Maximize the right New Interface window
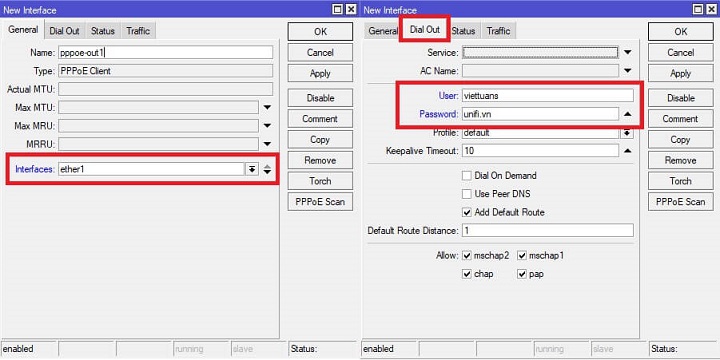 pos(698,9)
